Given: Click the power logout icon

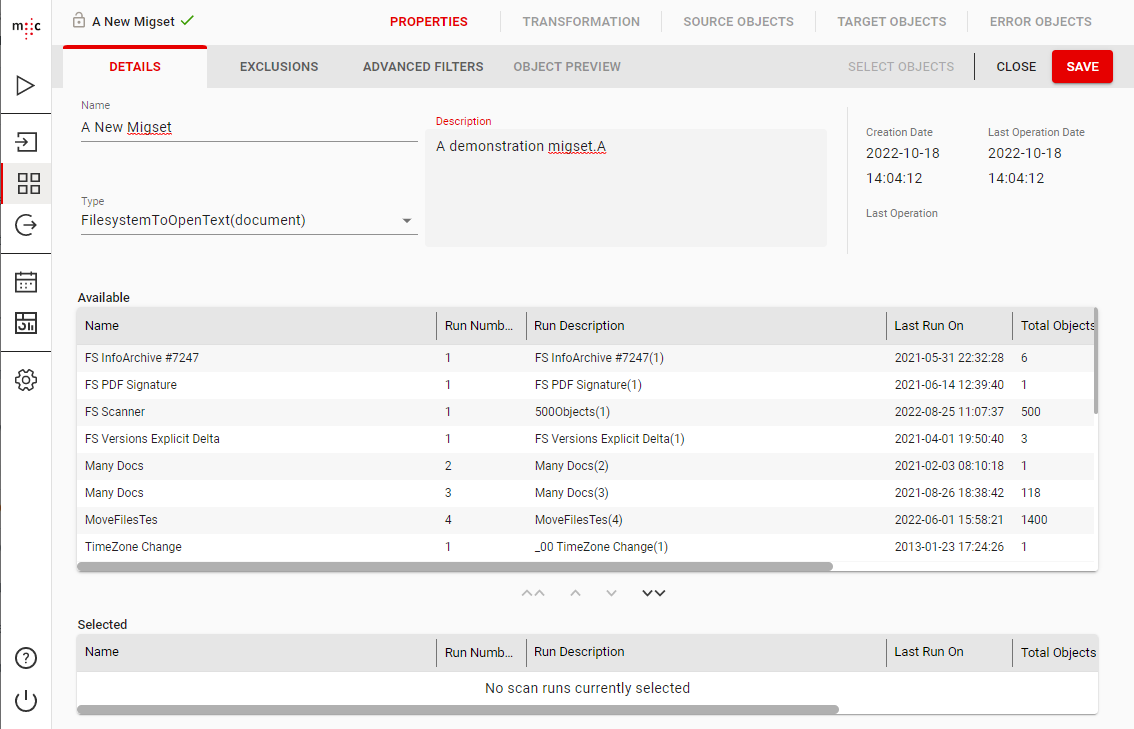Looking at the screenshot, I should tap(26, 701).
